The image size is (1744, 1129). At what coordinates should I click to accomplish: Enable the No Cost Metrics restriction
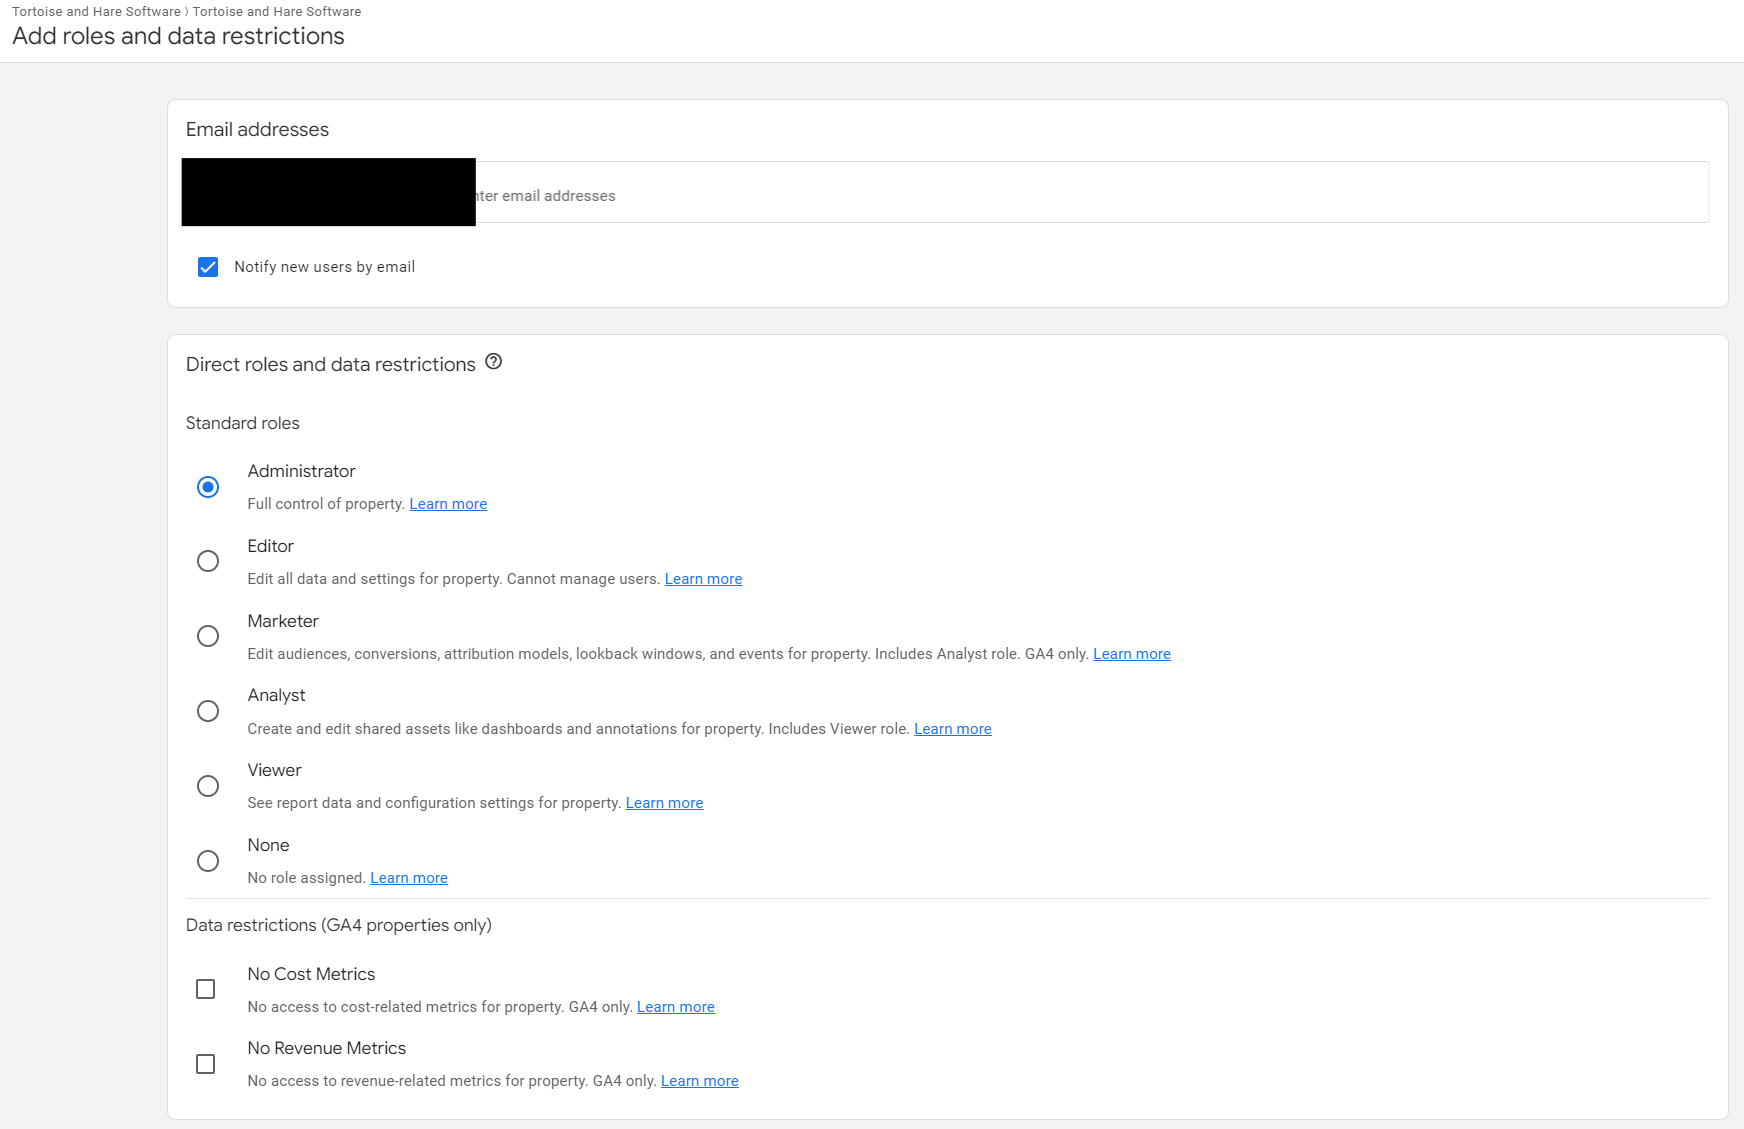point(205,989)
